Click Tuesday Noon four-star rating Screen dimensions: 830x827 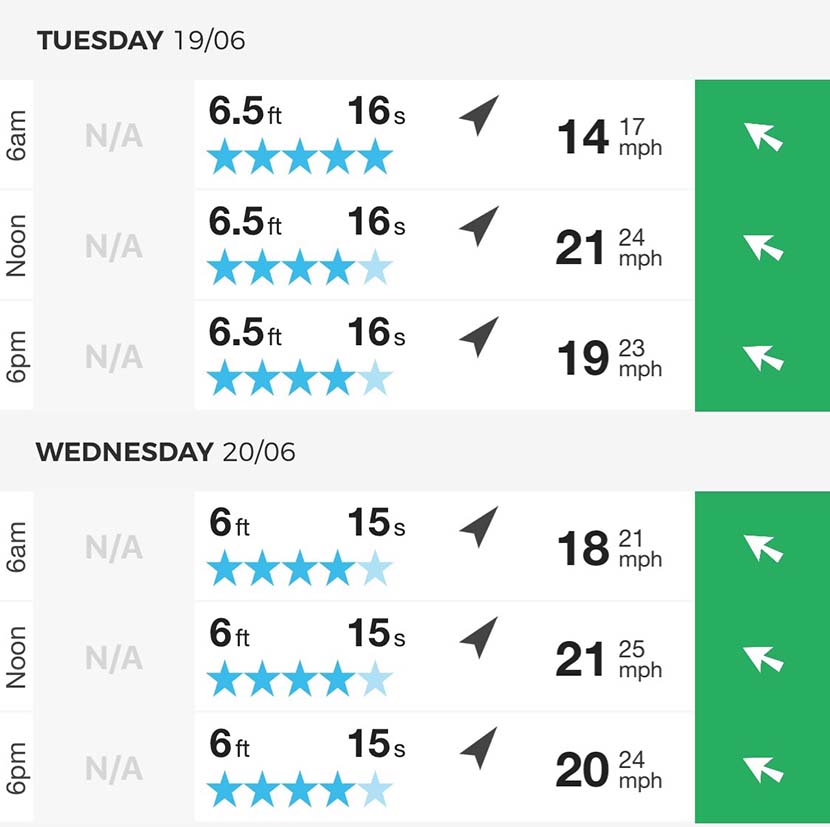(x=300, y=267)
